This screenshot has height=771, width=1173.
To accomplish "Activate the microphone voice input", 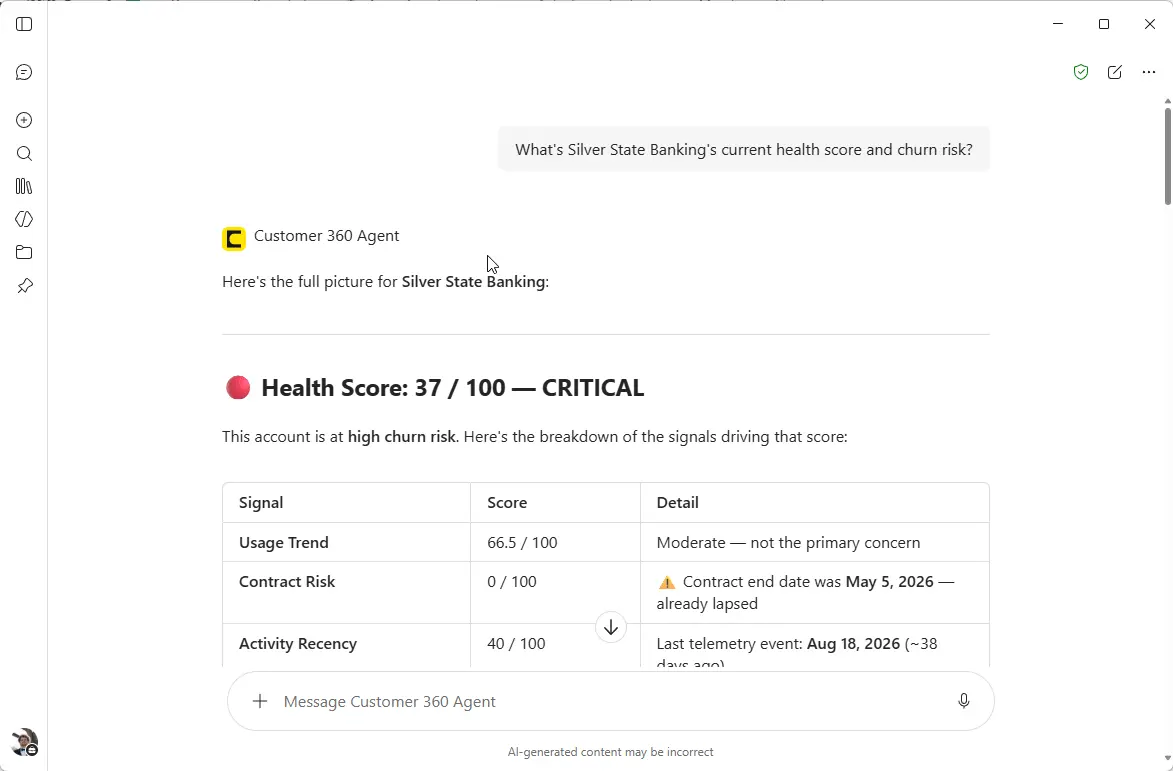I will point(964,701).
